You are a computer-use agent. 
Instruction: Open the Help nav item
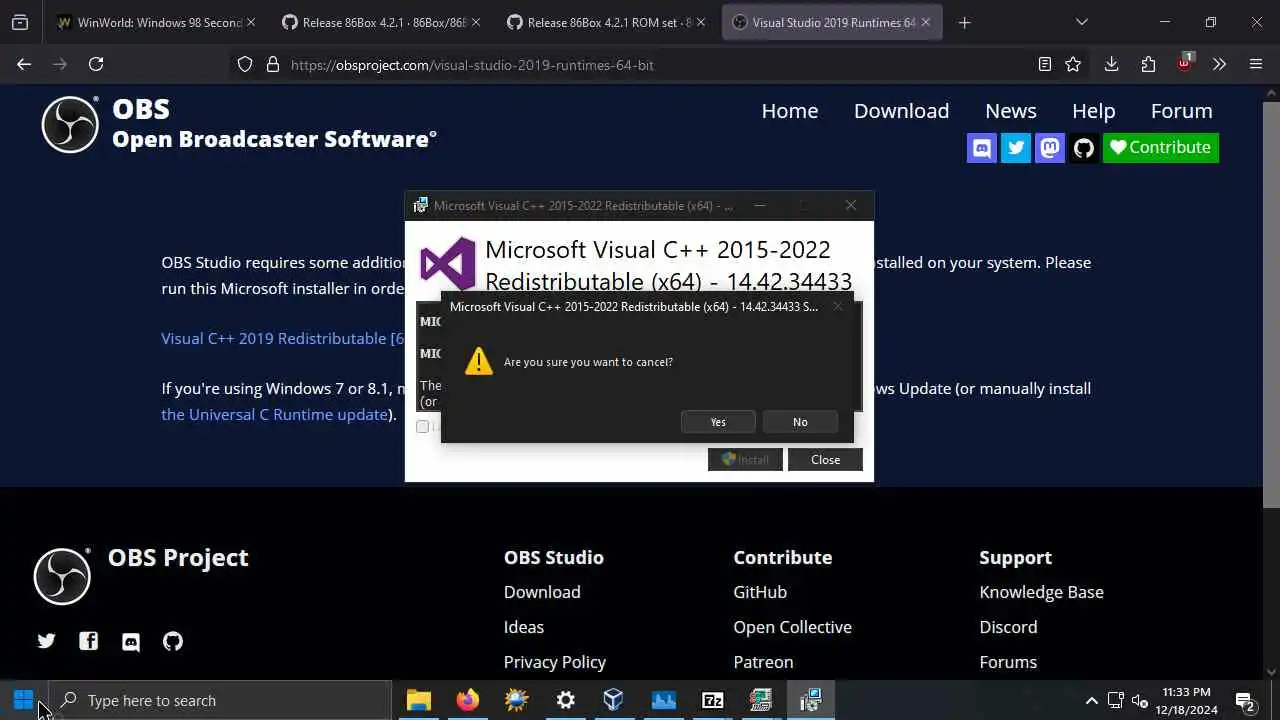pyautogui.click(x=1093, y=111)
